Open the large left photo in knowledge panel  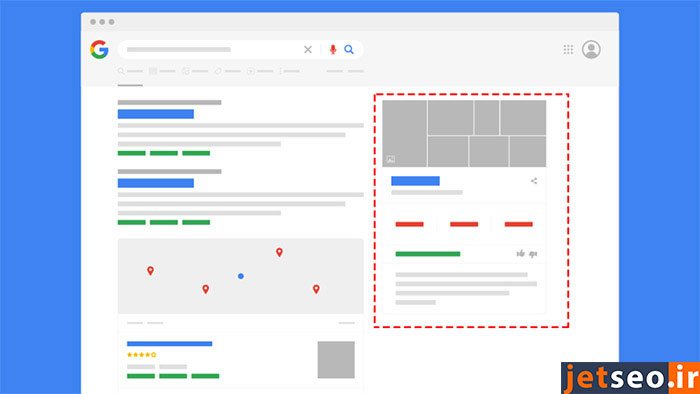[404, 133]
